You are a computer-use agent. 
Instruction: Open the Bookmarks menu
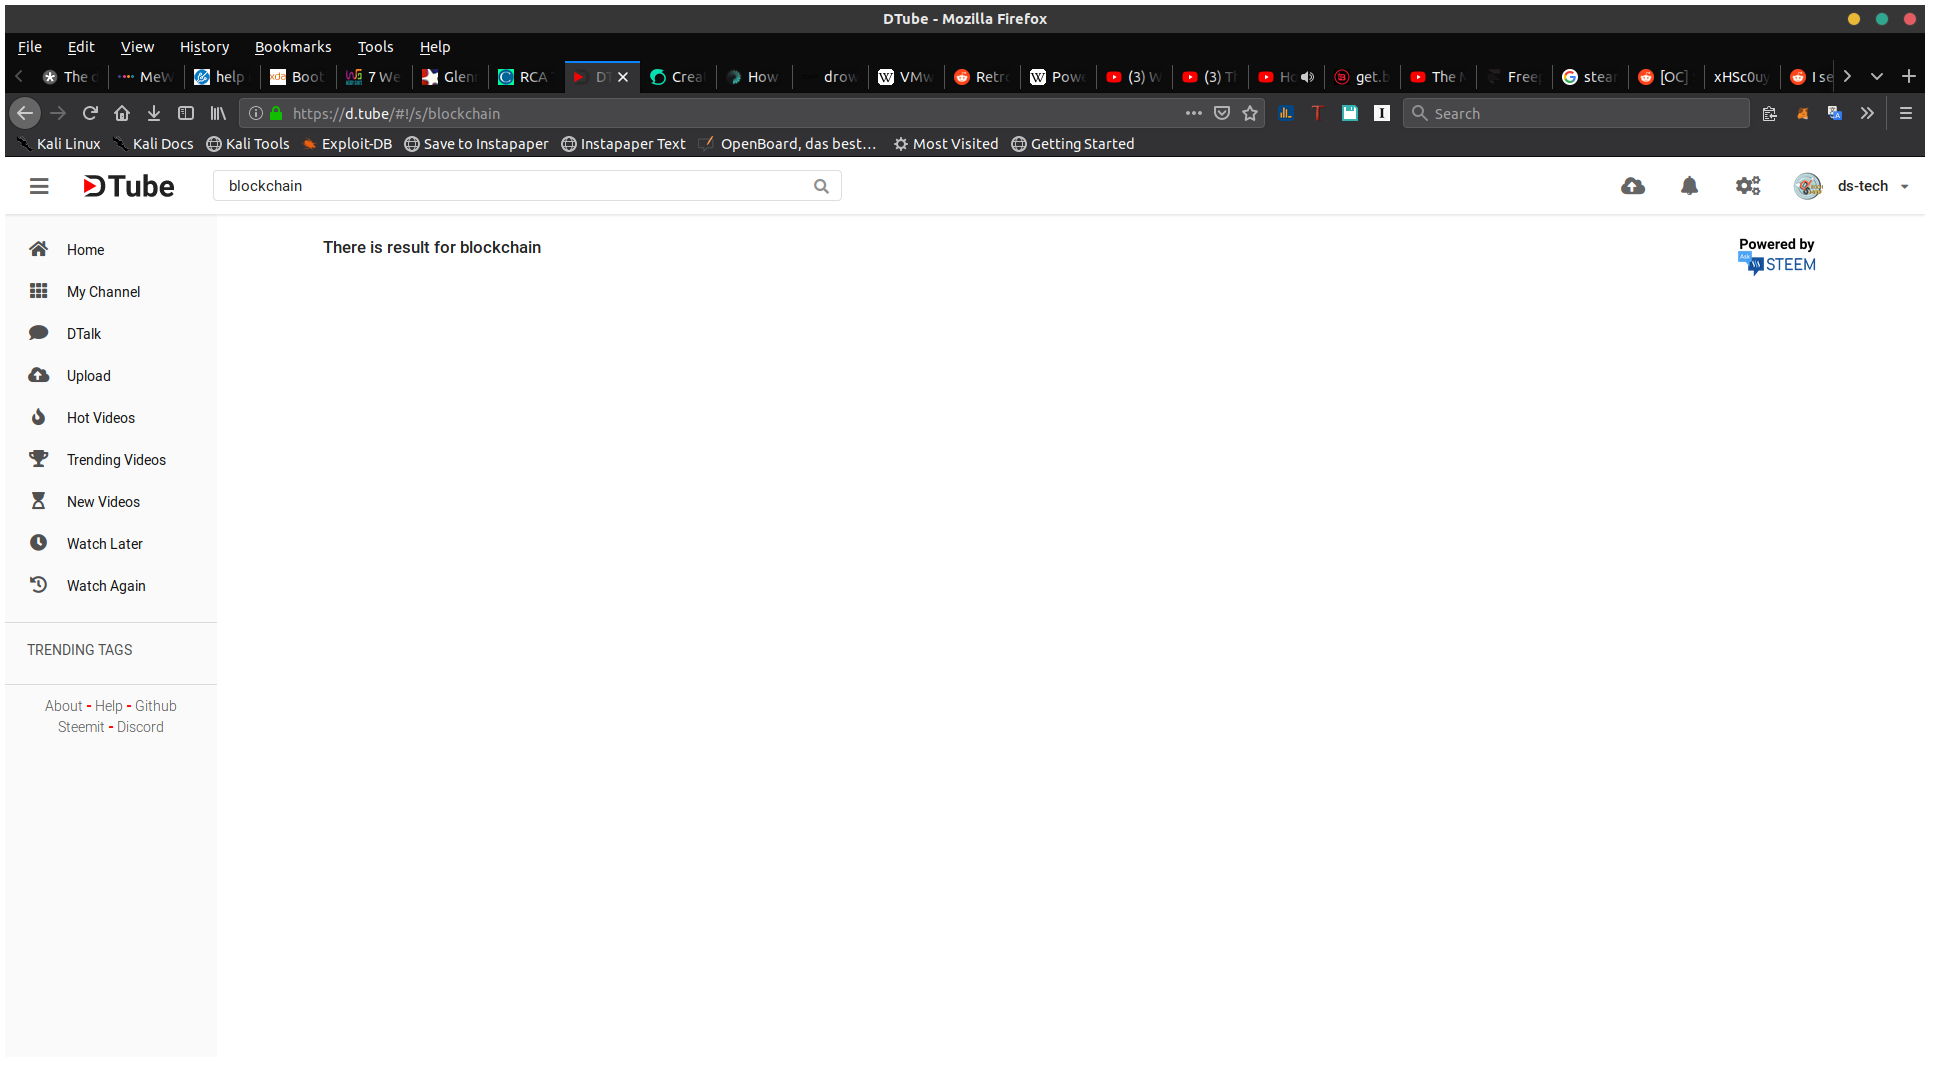[293, 47]
